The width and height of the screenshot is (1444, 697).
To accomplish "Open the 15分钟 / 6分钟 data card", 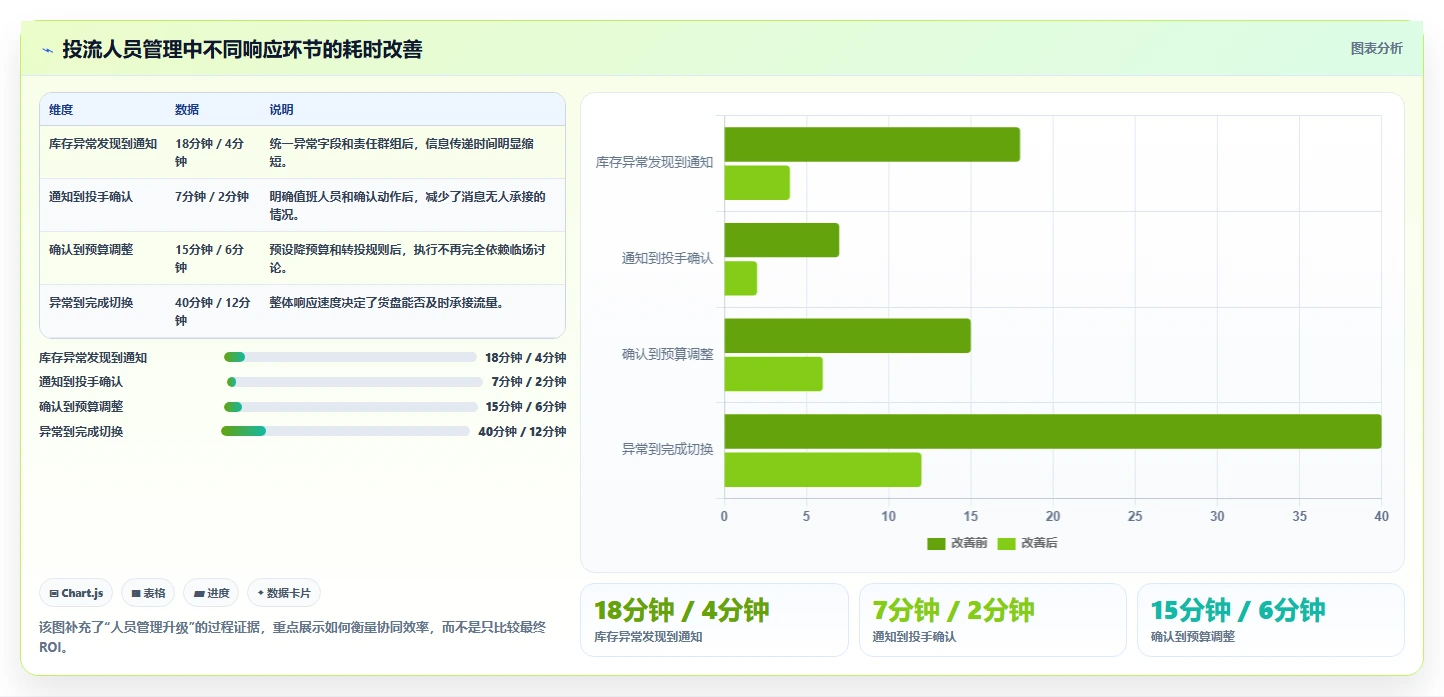I will (x=1271, y=620).
